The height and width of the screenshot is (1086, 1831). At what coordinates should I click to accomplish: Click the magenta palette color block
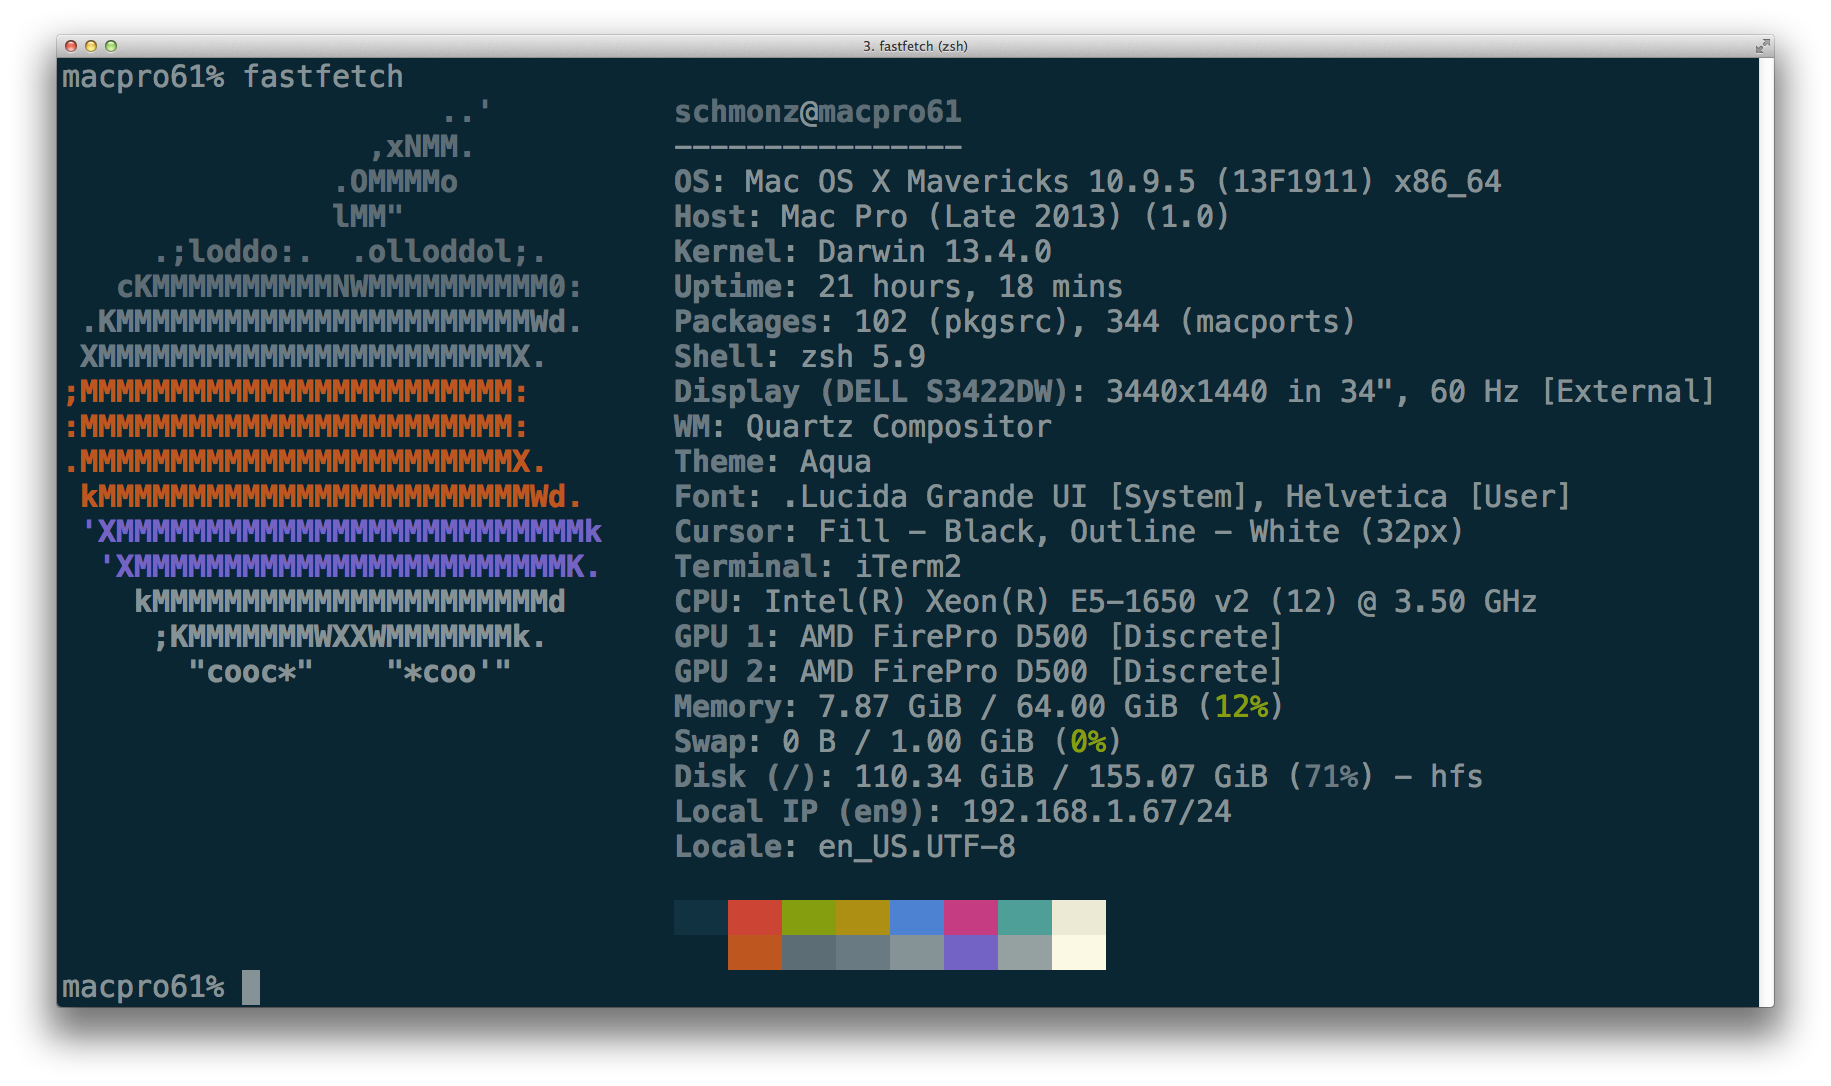tap(970, 917)
